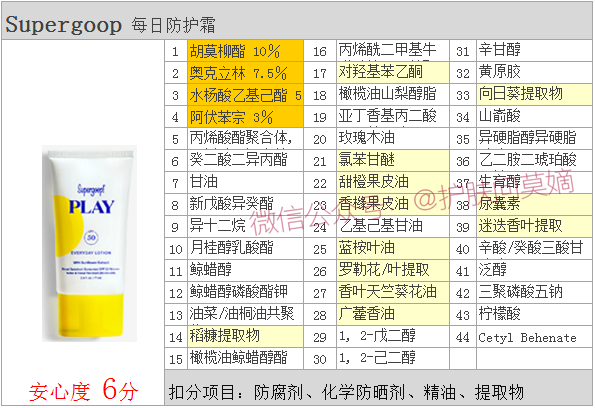The height and width of the screenshot is (408, 595).
Task: Click the cell 1,2-己二醇
Action: click(393, 359)
